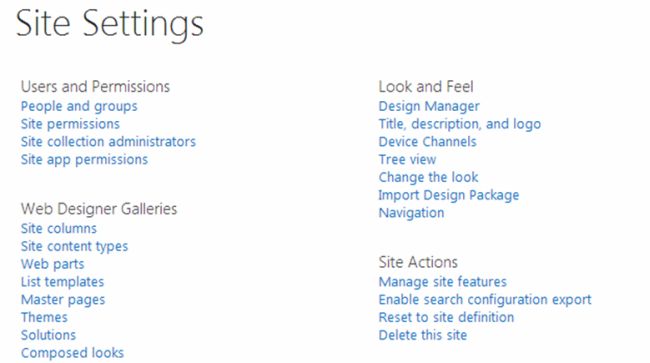
Task: Open Master pages gallery
Action: (63, 300)
